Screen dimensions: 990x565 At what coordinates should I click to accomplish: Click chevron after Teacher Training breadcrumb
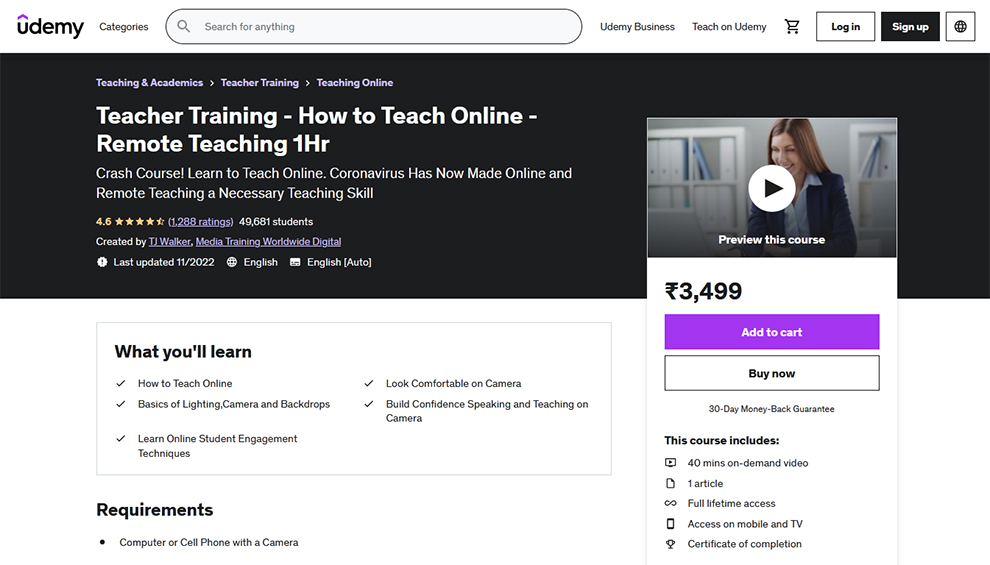pos(307,83)
